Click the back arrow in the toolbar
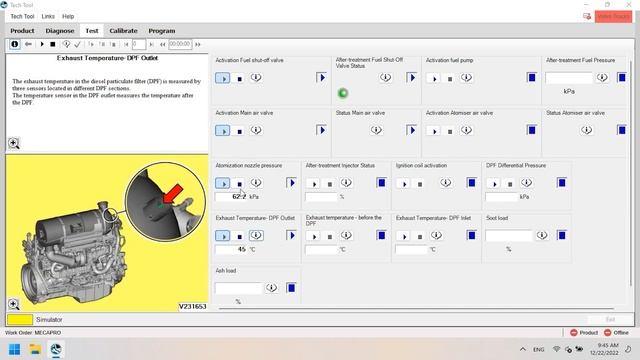Screen dimensions: 640x360 [28, 44]
